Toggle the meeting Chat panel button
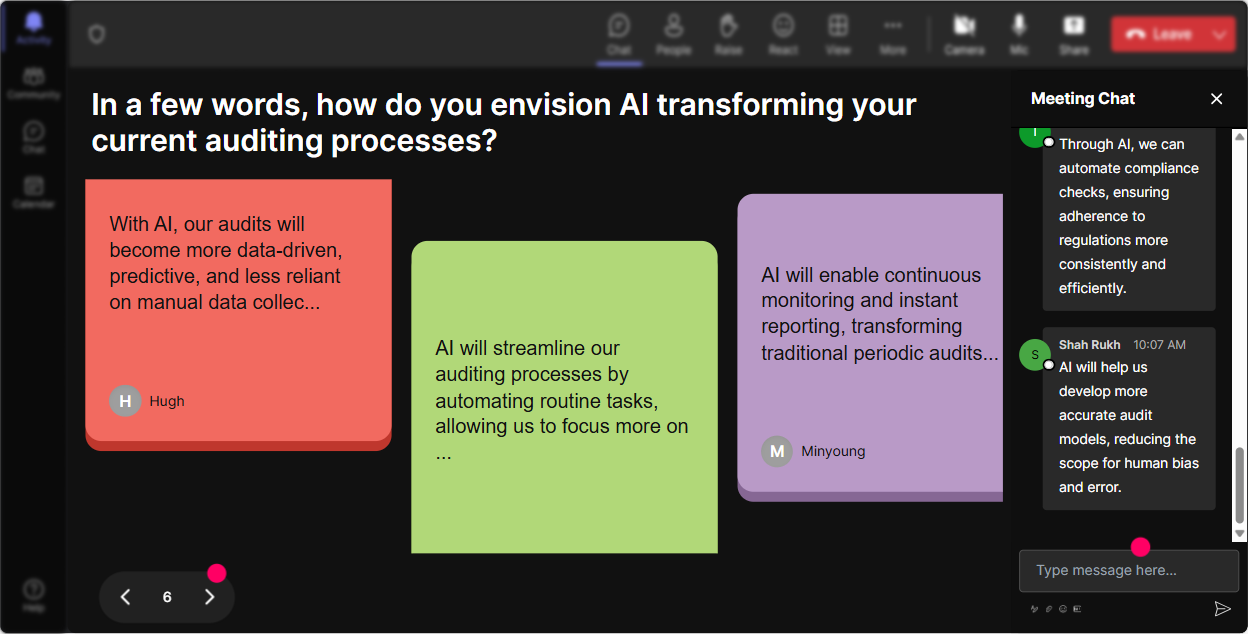Viewport: 1248px width, 634px height. (x=619, y=34)
